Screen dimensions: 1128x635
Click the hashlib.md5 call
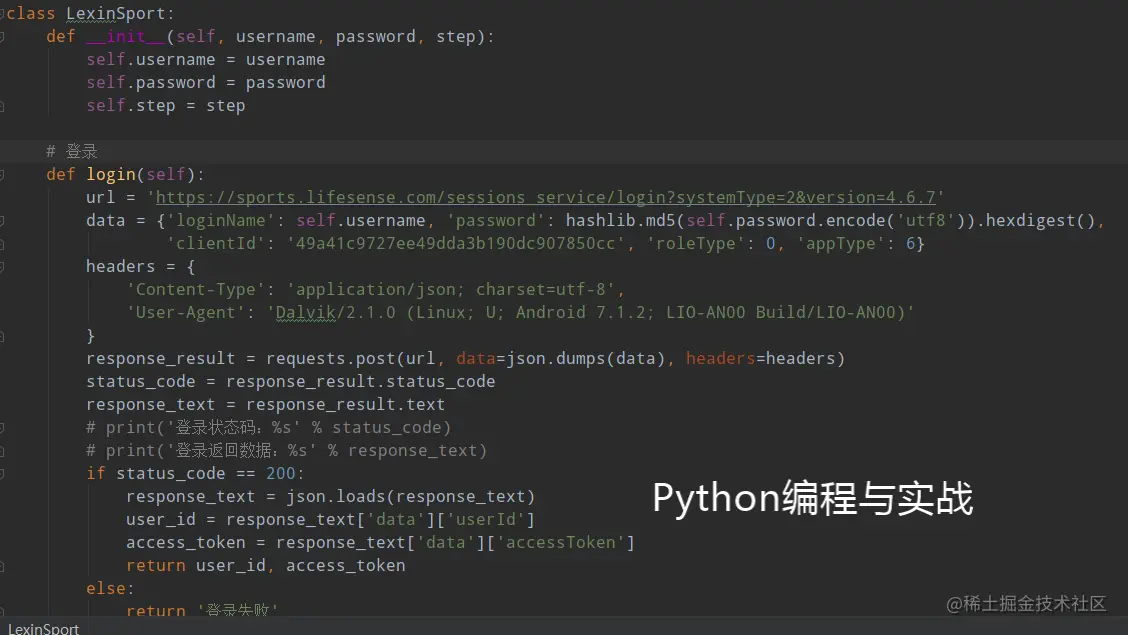(x=621, y=221)
